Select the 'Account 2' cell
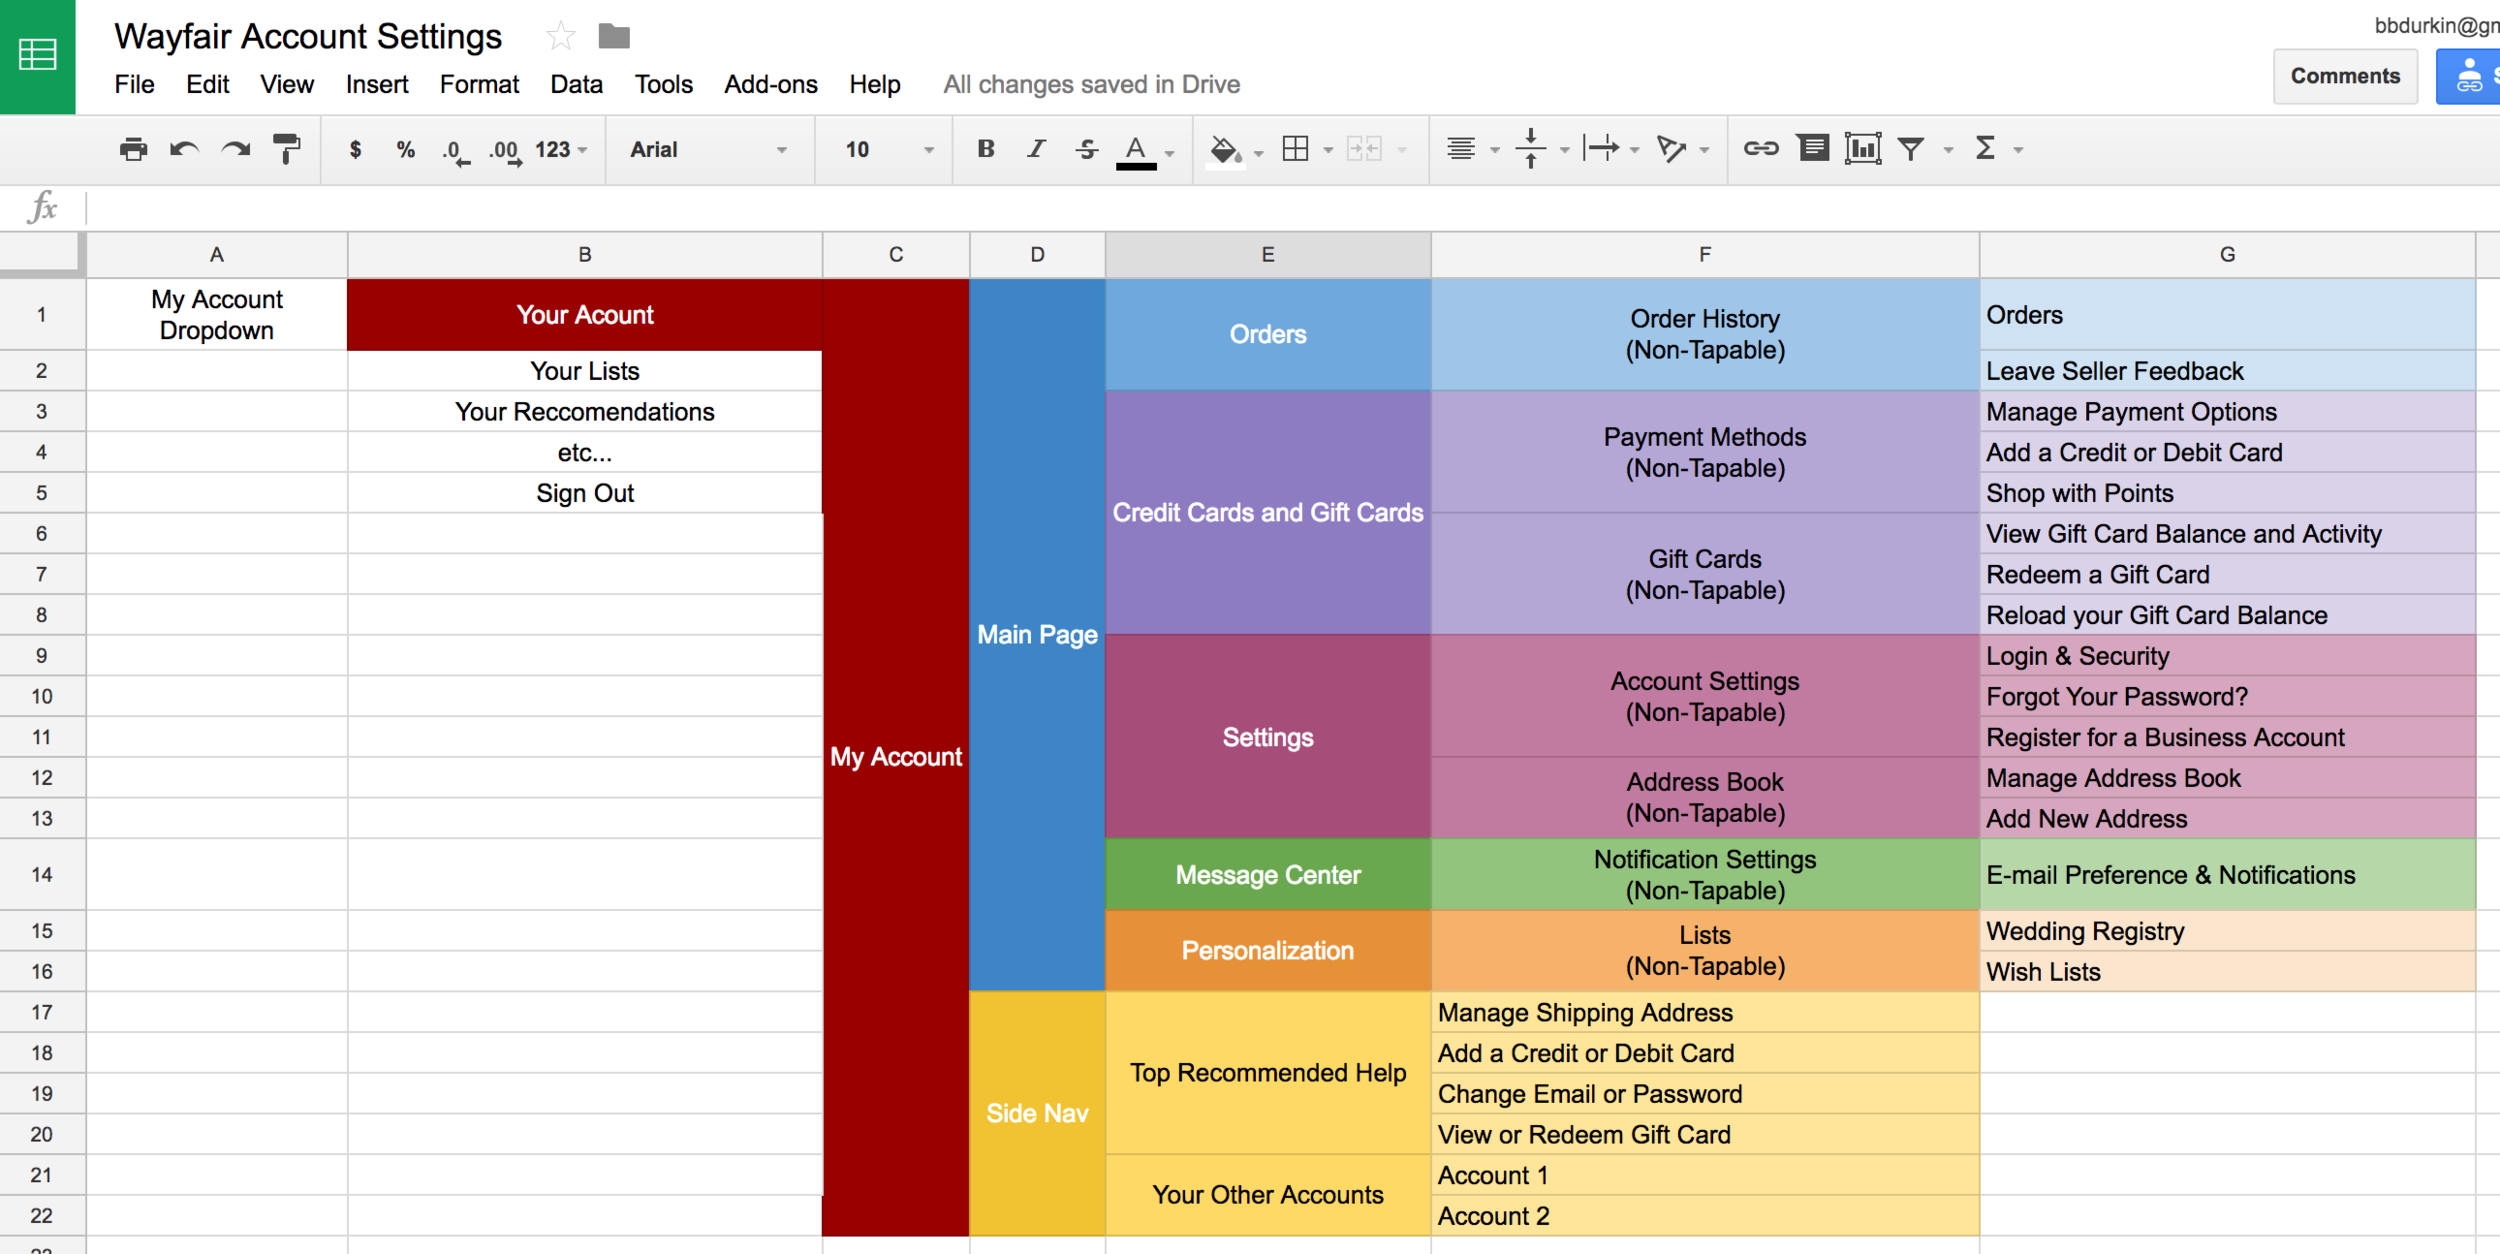Viewport: 2500px width, 1254px height. tap(1704, 1216)
